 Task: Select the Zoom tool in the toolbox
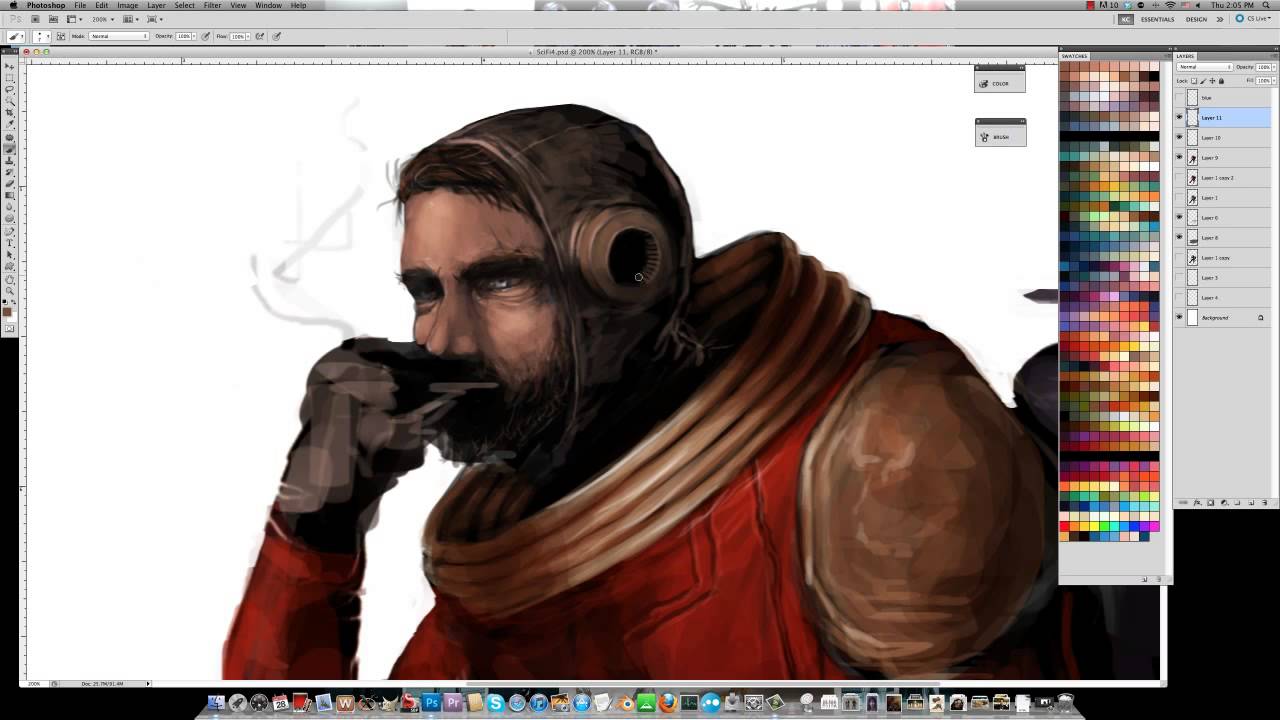tap(8, 291)
